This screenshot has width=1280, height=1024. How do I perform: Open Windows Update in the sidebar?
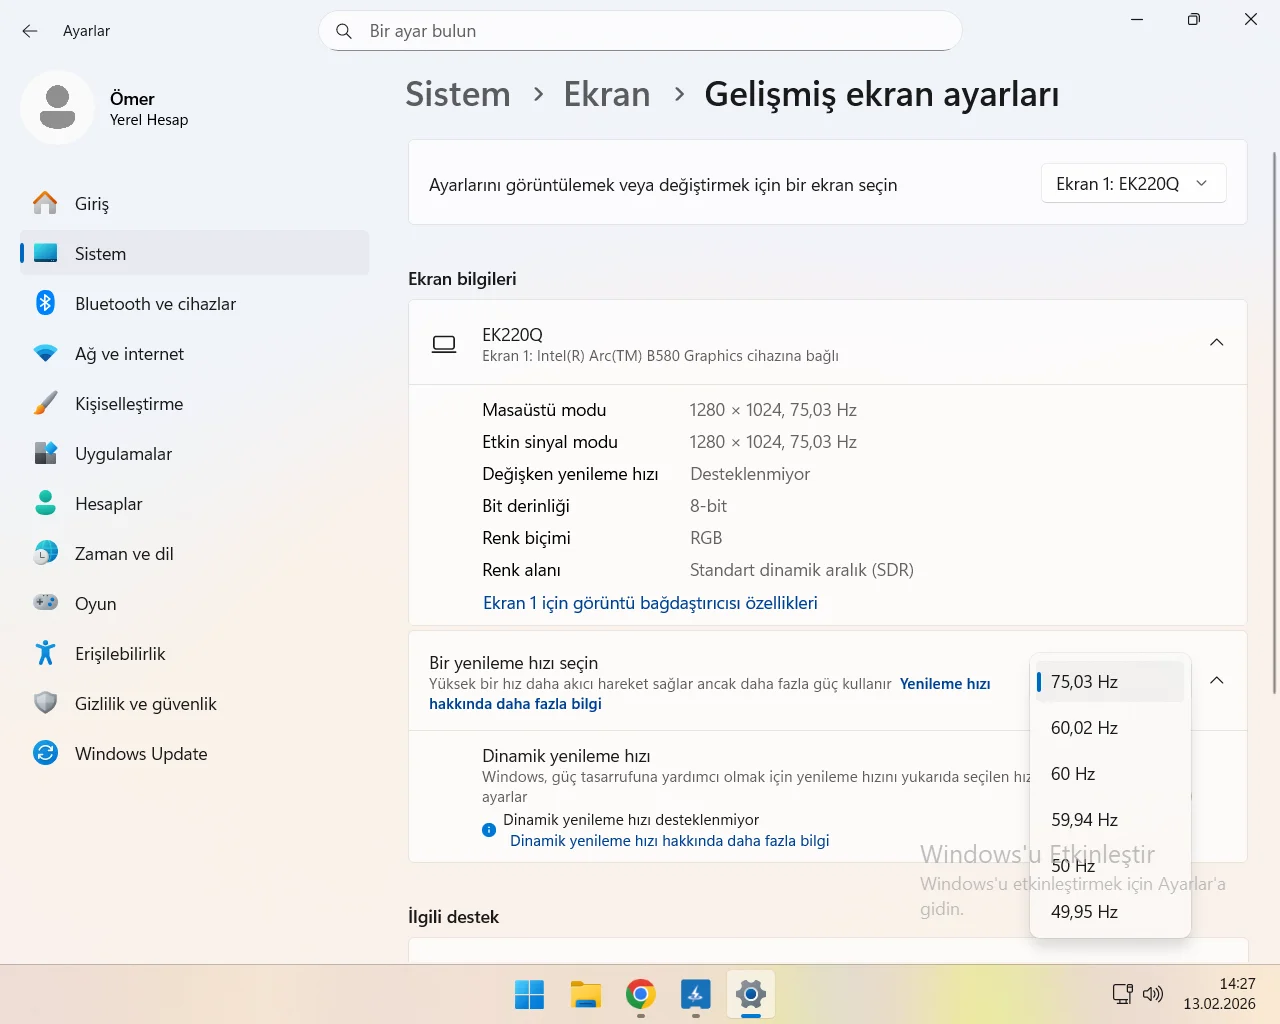pyautogui.click(x=195, y=753)
